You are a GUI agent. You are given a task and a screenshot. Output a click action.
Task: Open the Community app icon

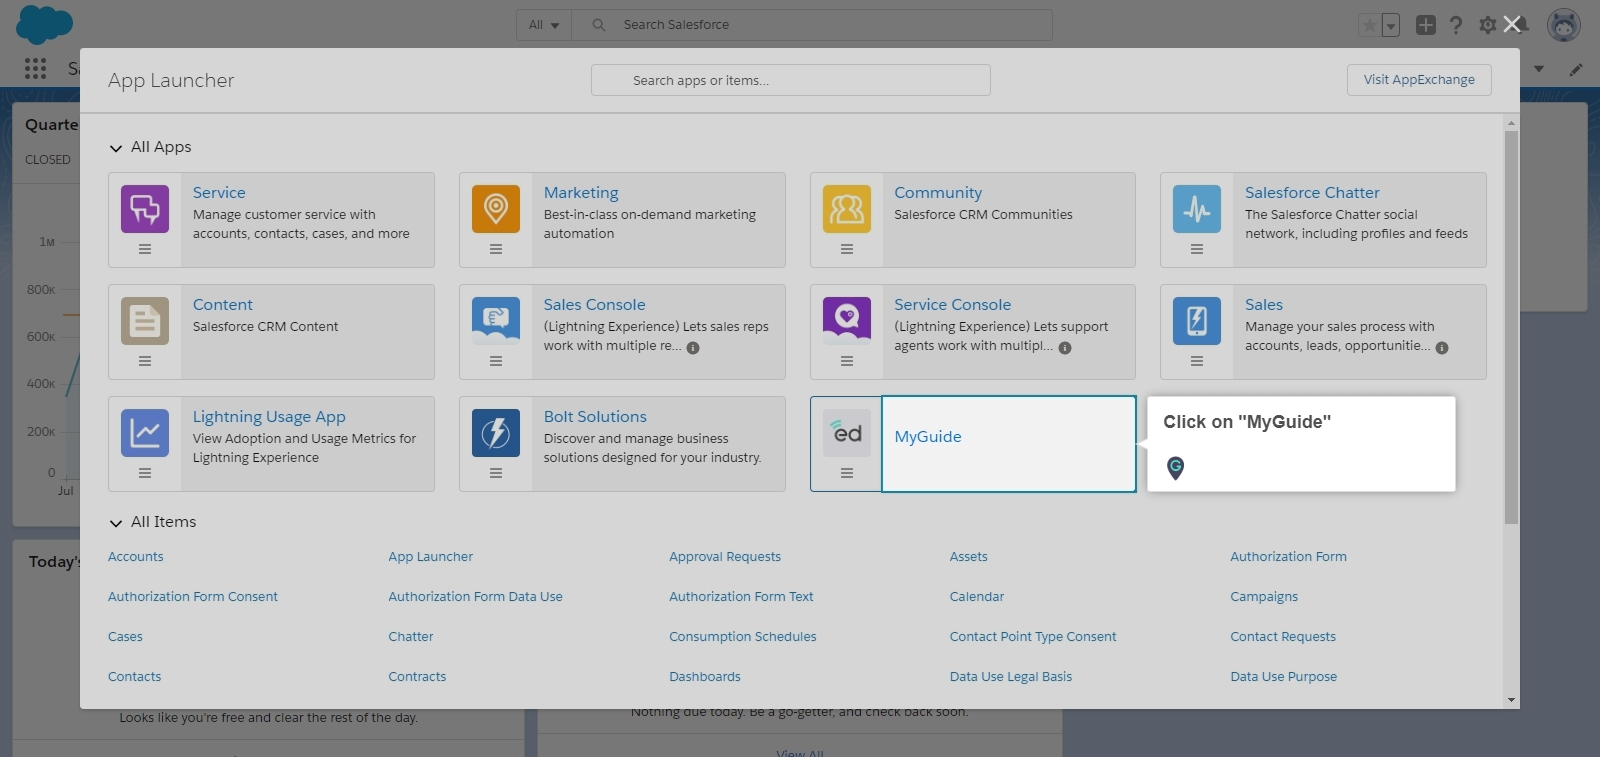[x=847, y=209]
